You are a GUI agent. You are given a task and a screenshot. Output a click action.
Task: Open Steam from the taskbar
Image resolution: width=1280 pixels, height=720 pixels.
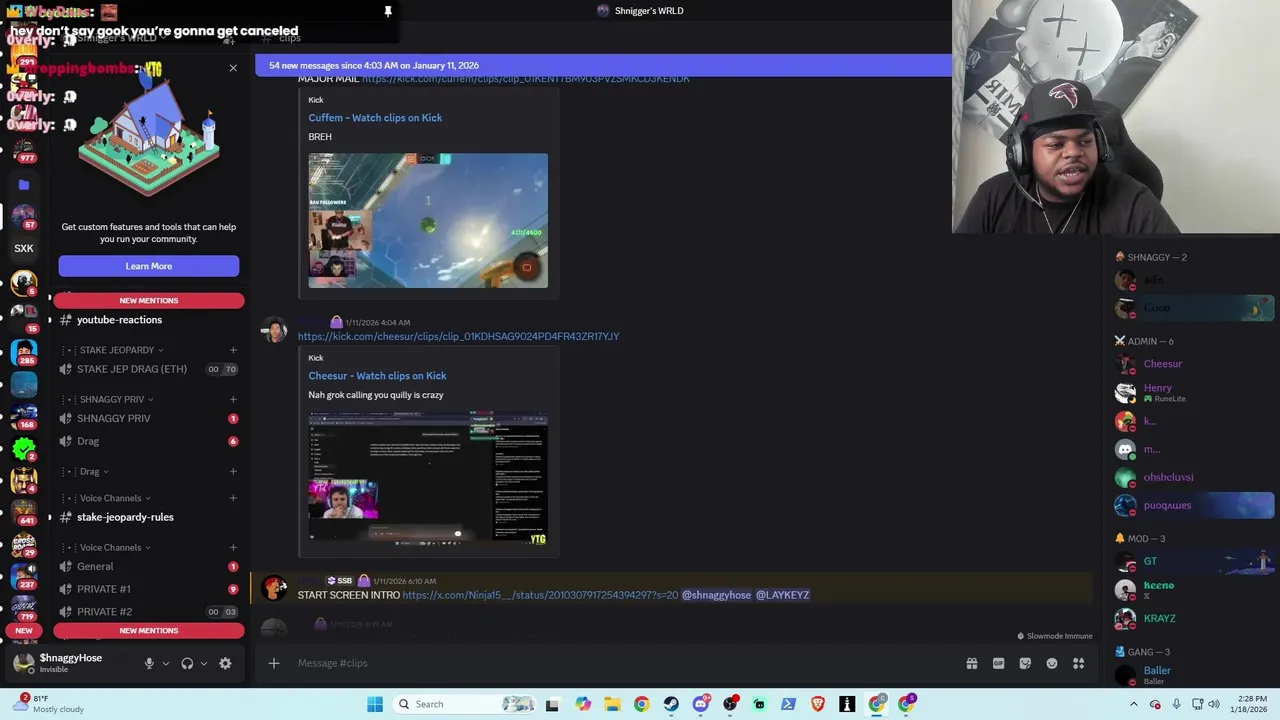pos(671,704)
